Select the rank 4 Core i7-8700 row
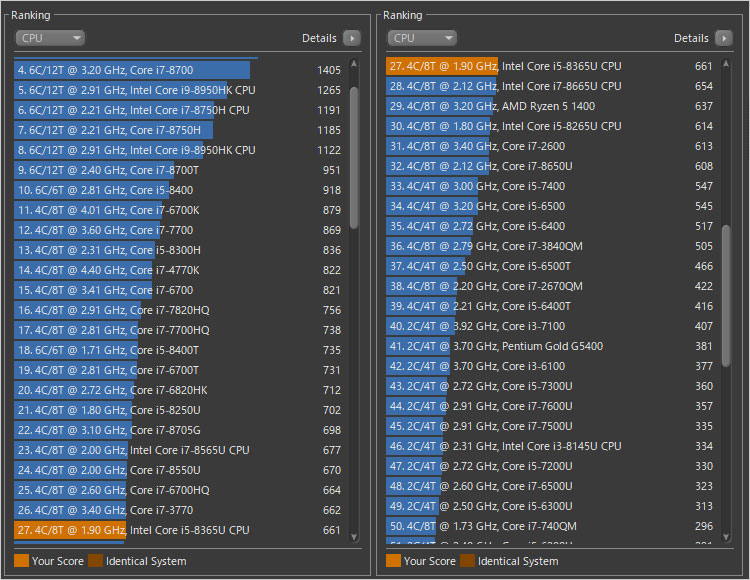Screen dimensions: 750x580 pos(178,70)
